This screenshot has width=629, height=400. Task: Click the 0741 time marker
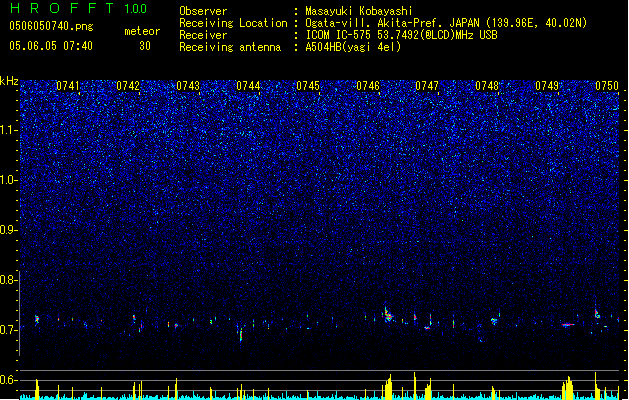coord(68,86)
